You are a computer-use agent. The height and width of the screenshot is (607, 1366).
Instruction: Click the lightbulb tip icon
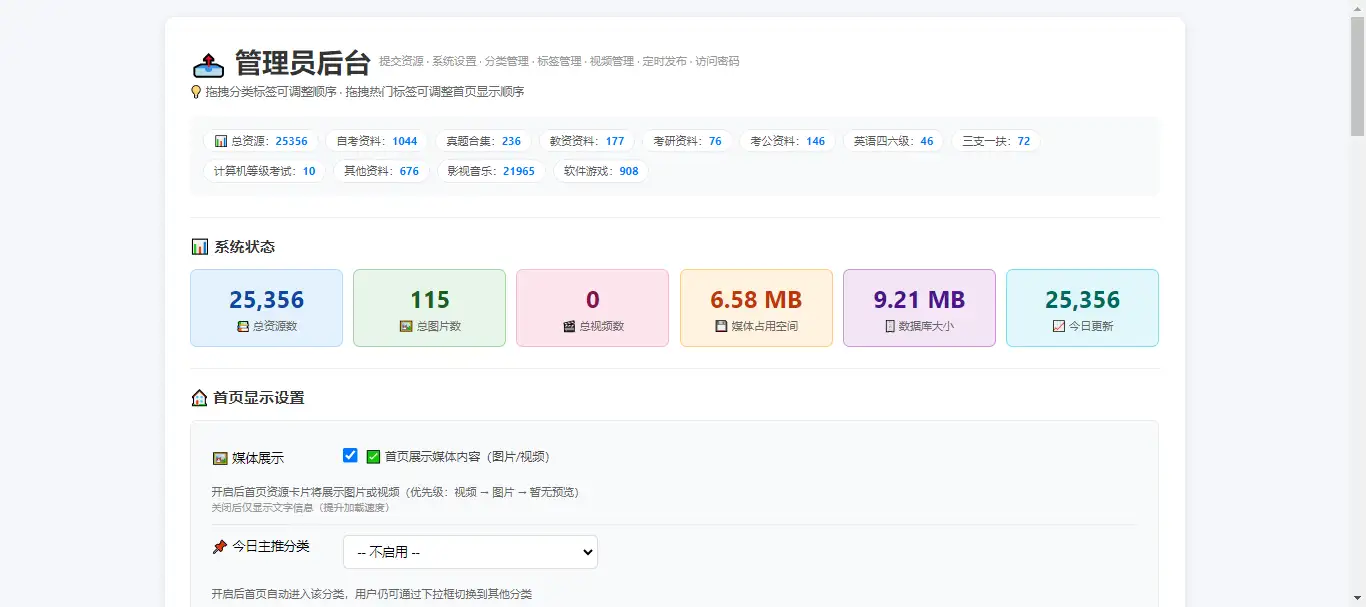point(196,92)
